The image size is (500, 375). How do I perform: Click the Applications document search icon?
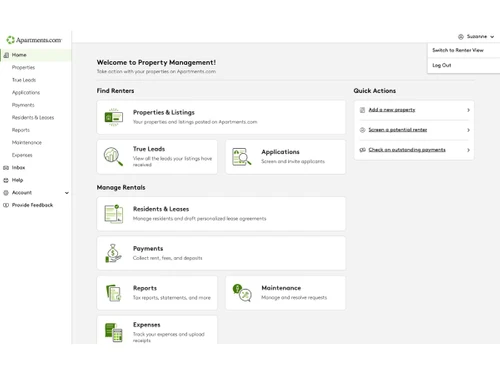242,157
